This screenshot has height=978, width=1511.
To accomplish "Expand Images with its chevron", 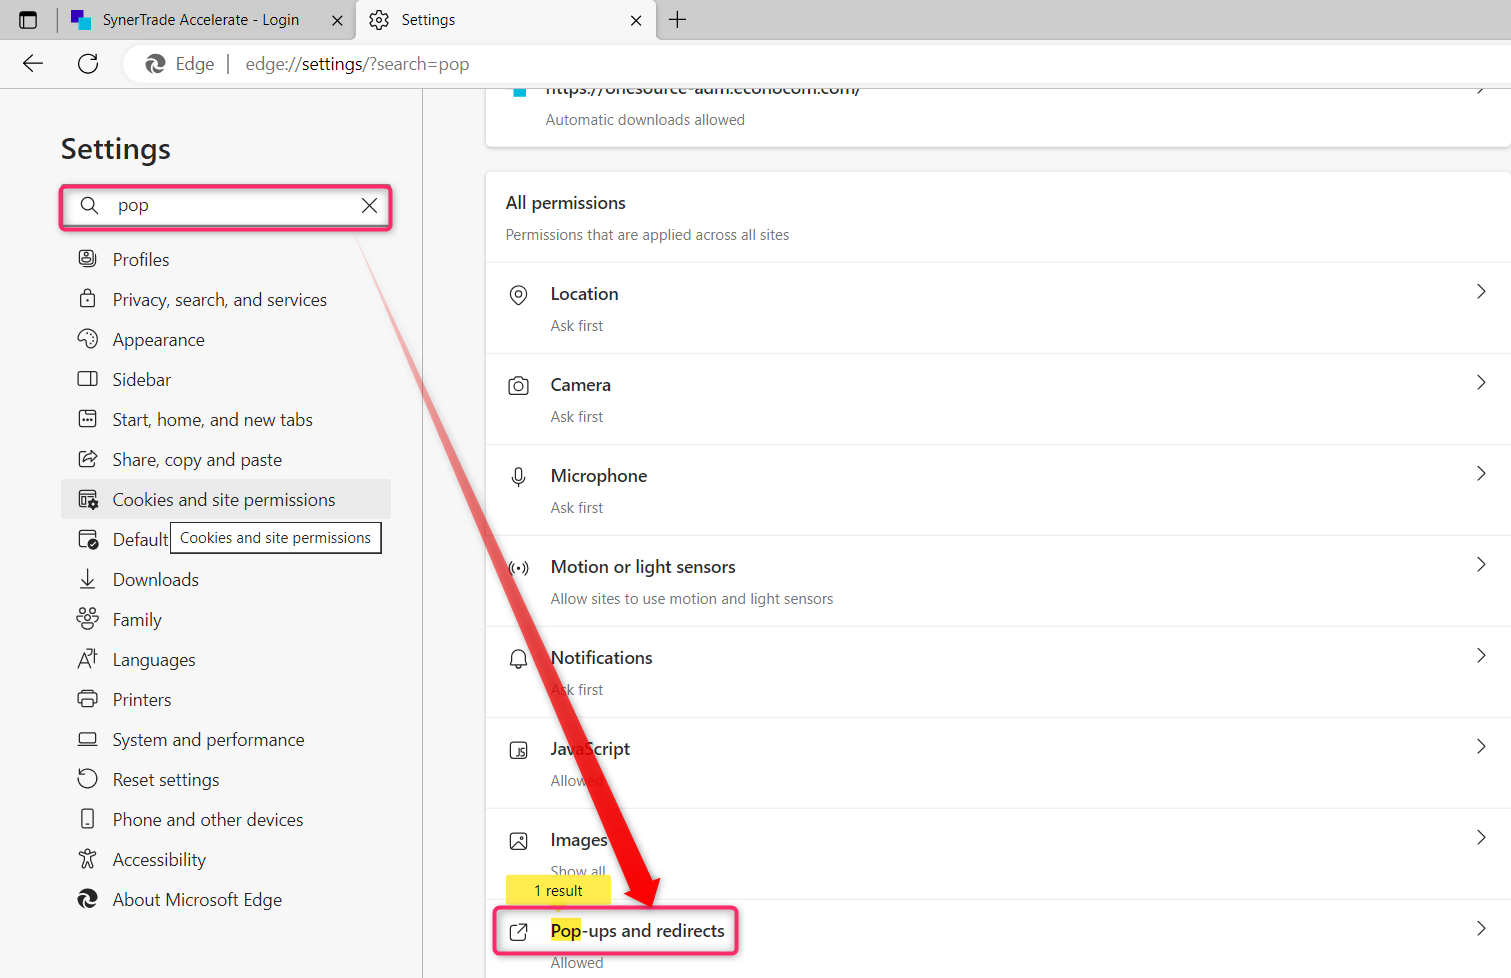I will (x=1481, y=838).
